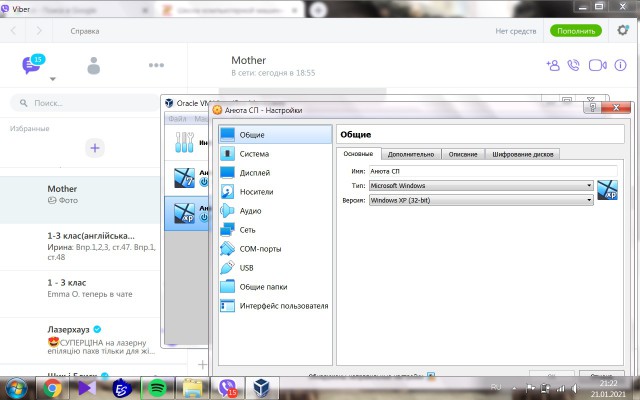Open the Viber contacts person icon
The width and height of the screenshot is (640, 400).
[x=93, y=65]
